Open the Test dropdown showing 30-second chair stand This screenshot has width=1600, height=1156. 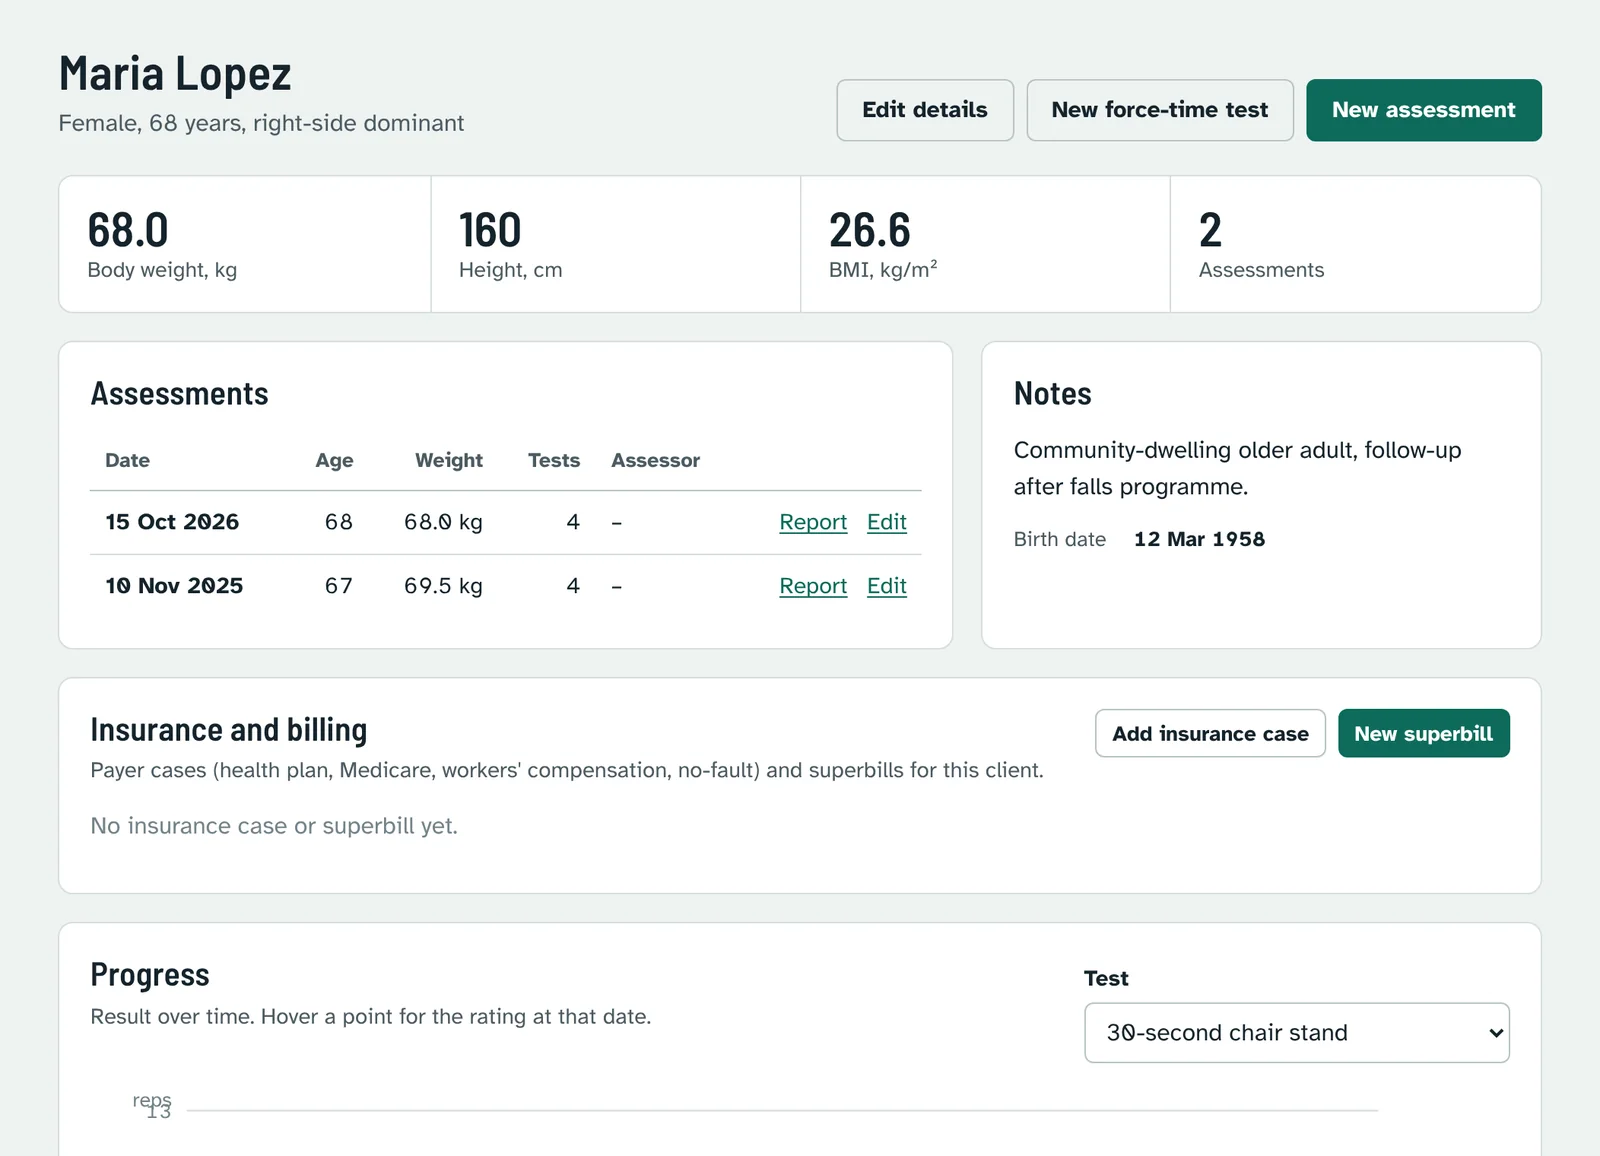[x=1297, y=1033]
